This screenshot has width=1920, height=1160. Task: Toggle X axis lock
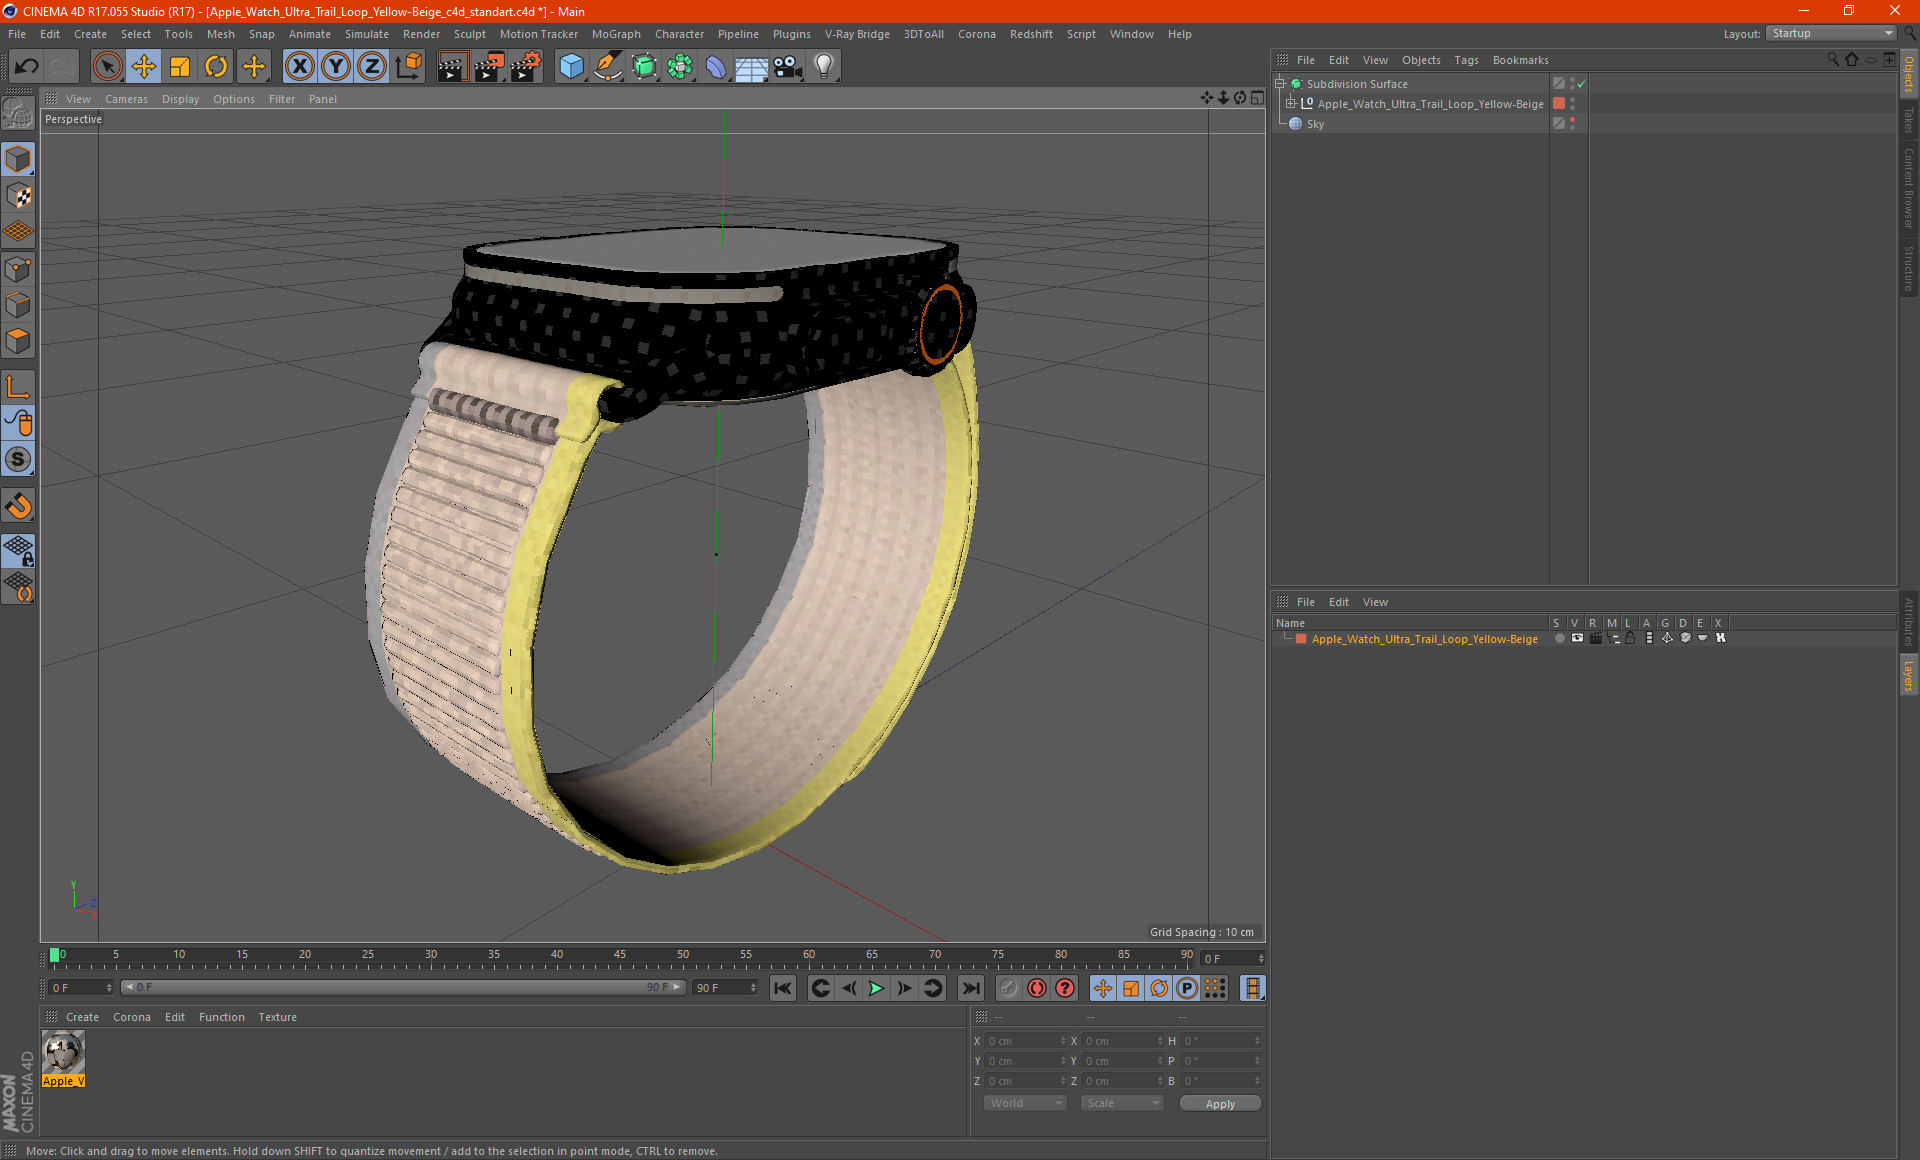[299, 67]
